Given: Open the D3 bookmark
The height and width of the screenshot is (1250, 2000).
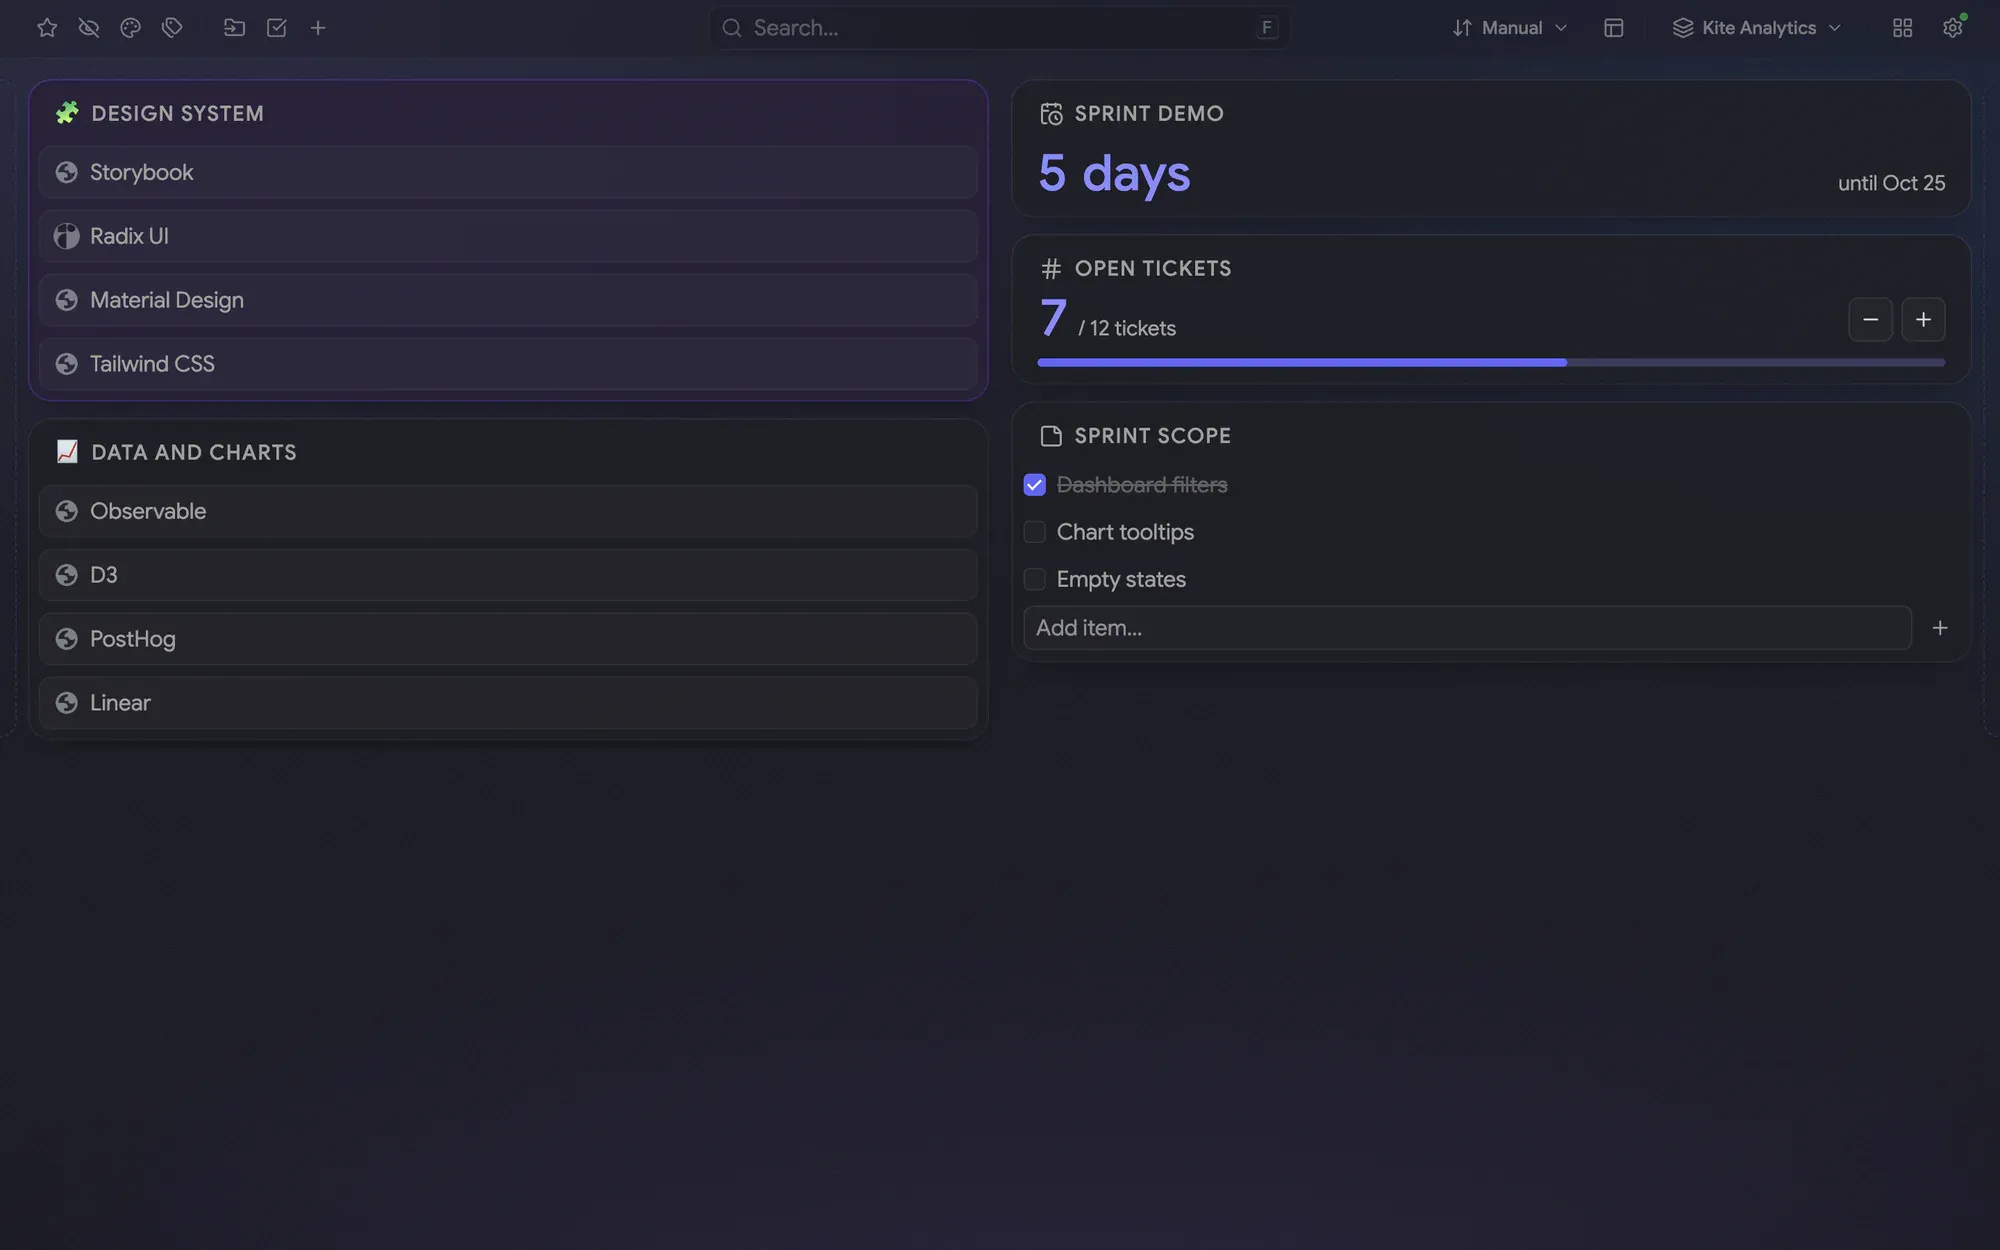Looking at the screenshot, I should click(508, 575).
